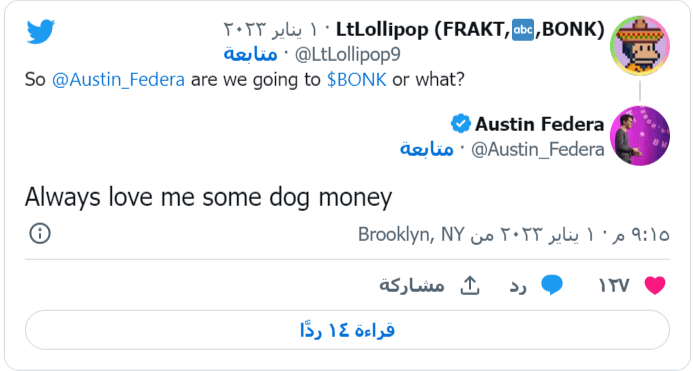The image size is (693, 371).
Task: Click the abc emoji in LtLollipop's name
Action: tap(523, 30)
